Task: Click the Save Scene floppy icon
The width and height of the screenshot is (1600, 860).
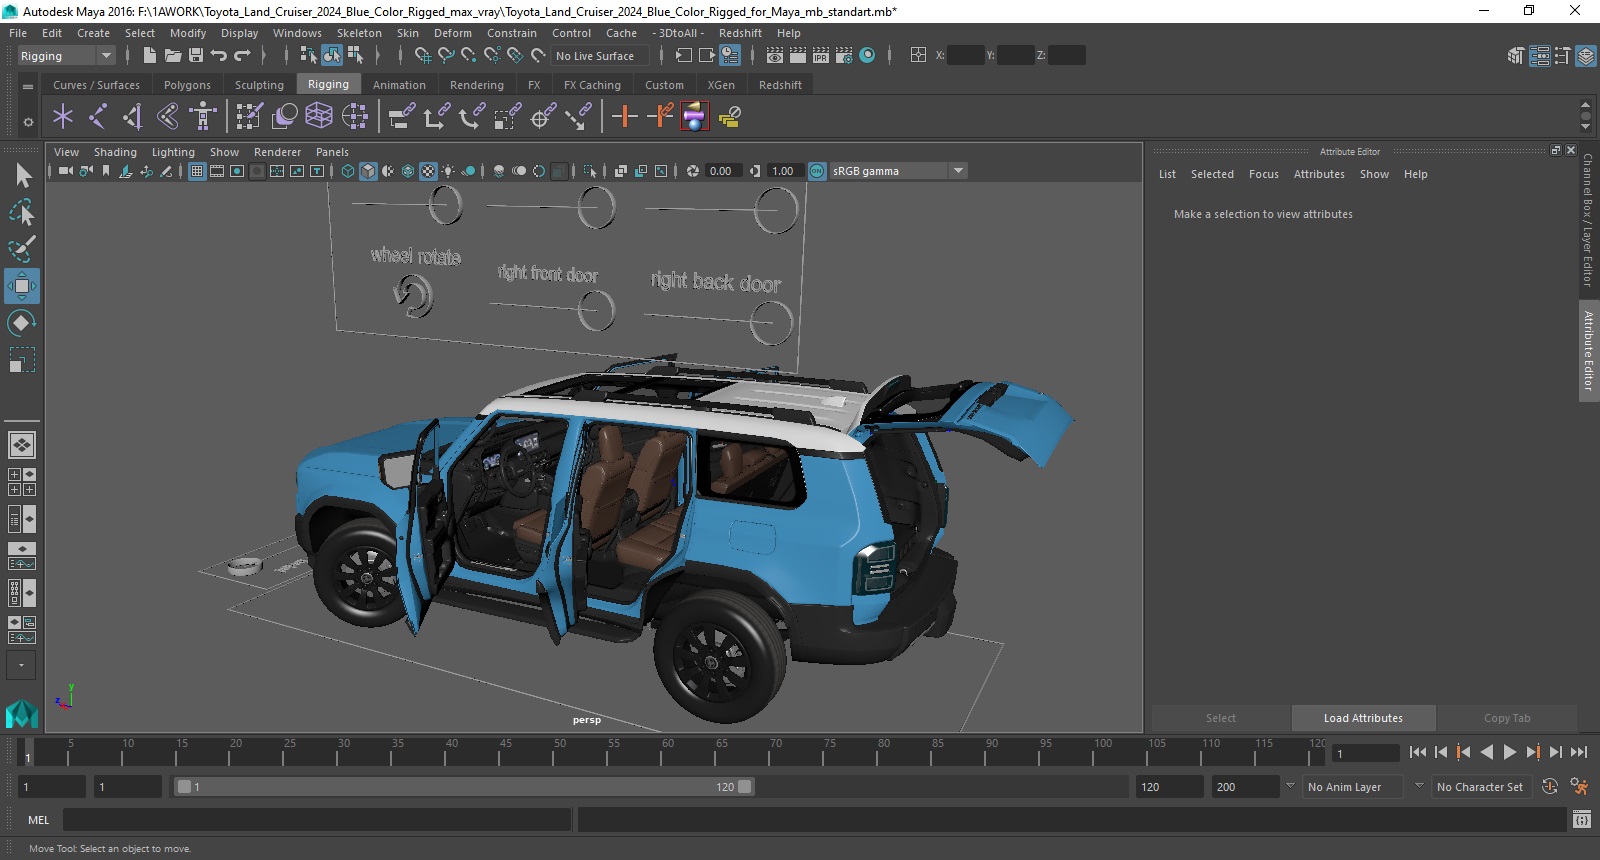Action: (x=196, y=56)
